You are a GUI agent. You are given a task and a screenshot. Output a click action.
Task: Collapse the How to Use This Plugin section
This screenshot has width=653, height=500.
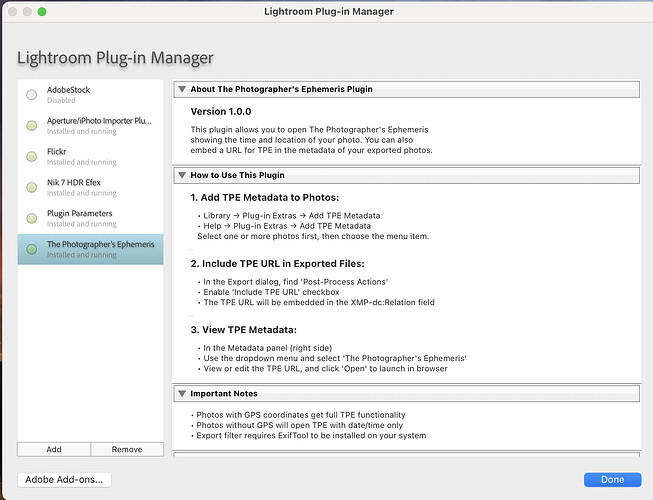click(182, 175)
